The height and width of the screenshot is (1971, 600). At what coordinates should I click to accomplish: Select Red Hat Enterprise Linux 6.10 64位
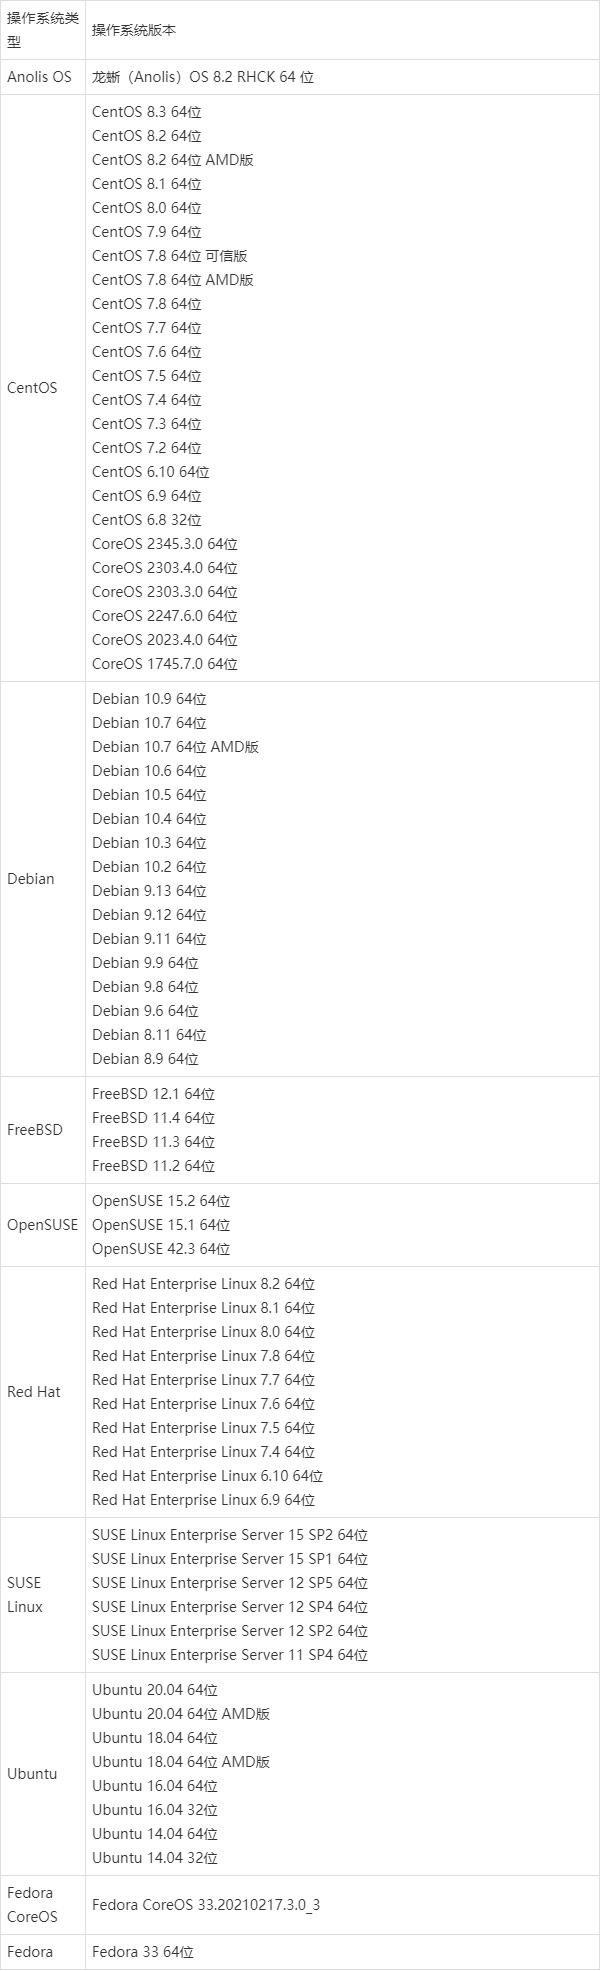tap(208, 1476)
